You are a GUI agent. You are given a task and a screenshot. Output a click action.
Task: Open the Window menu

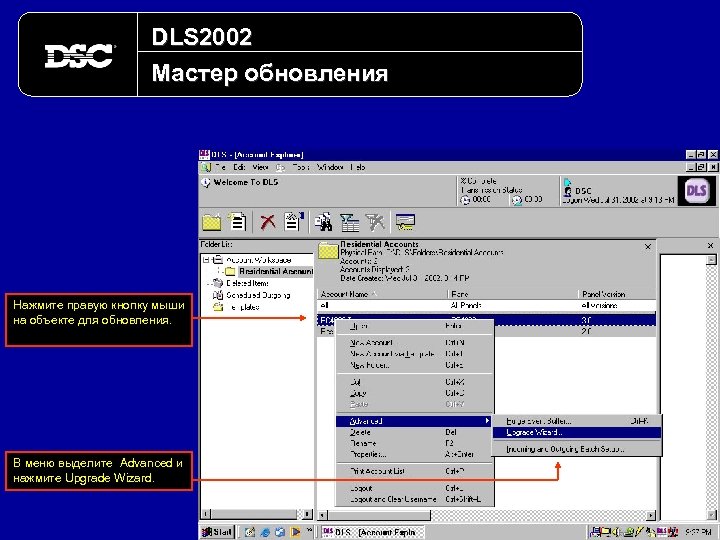point(330,167)
